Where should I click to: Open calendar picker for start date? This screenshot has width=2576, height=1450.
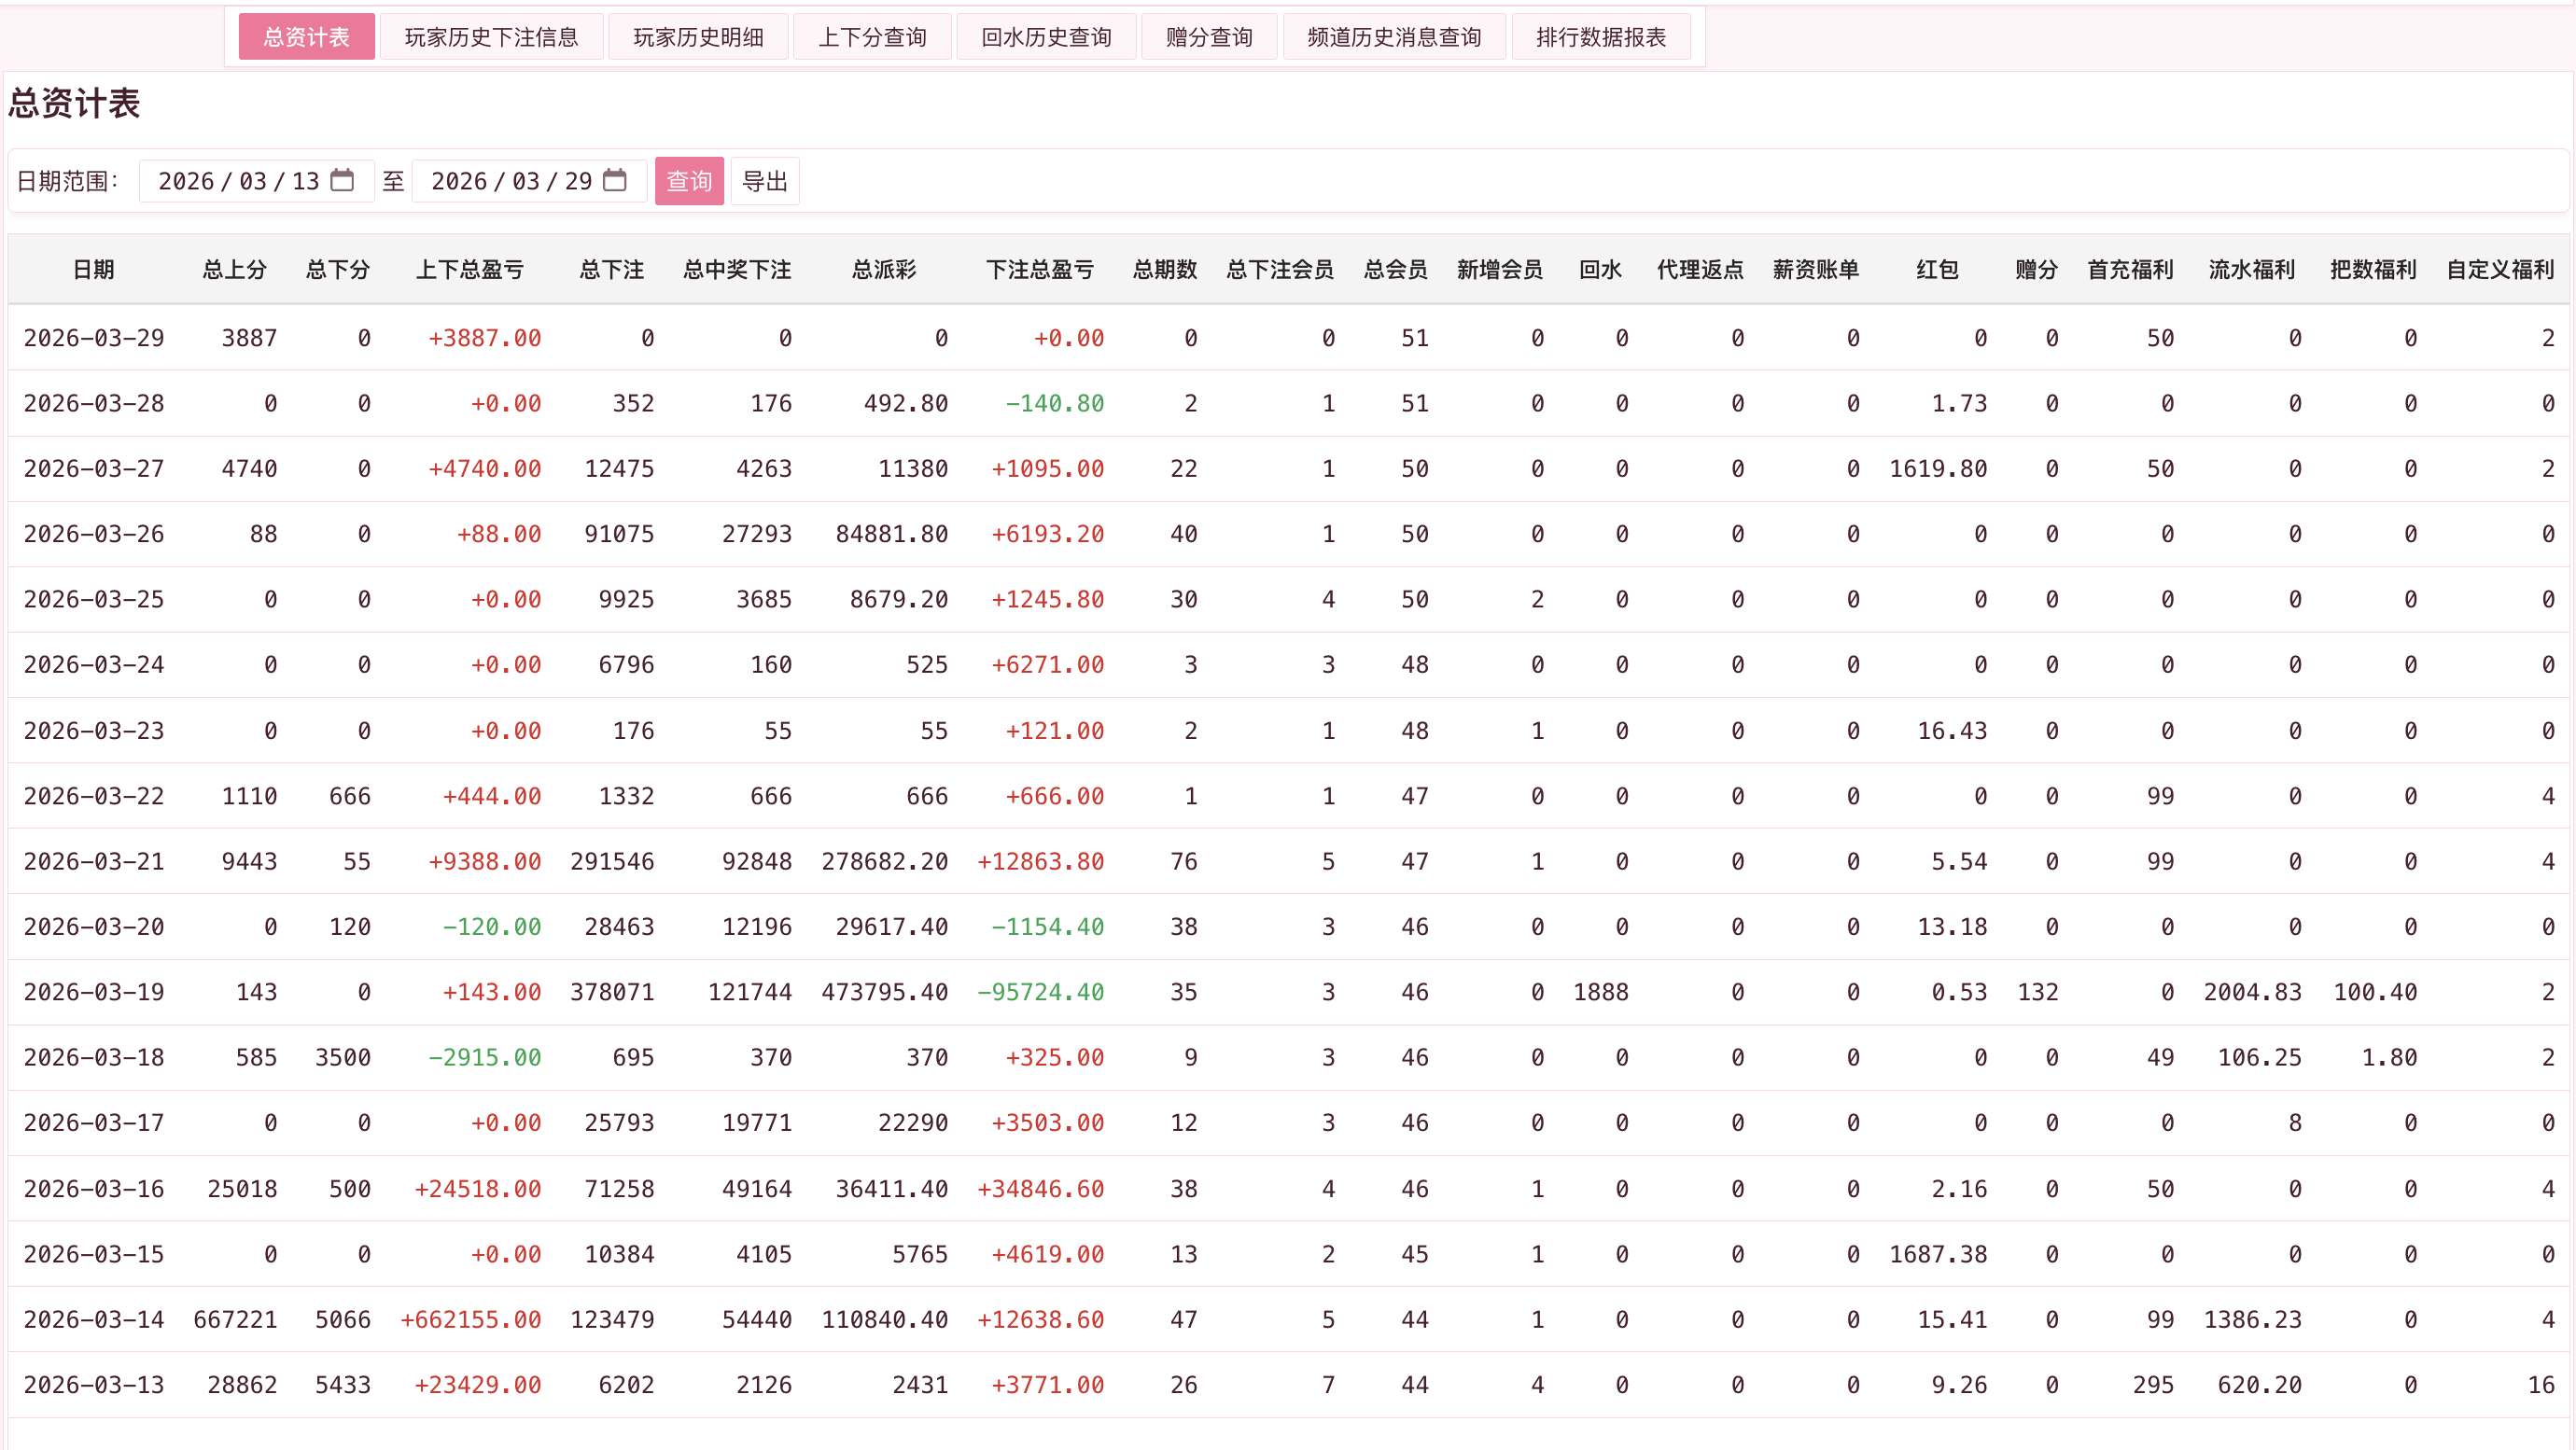point(342,180)
